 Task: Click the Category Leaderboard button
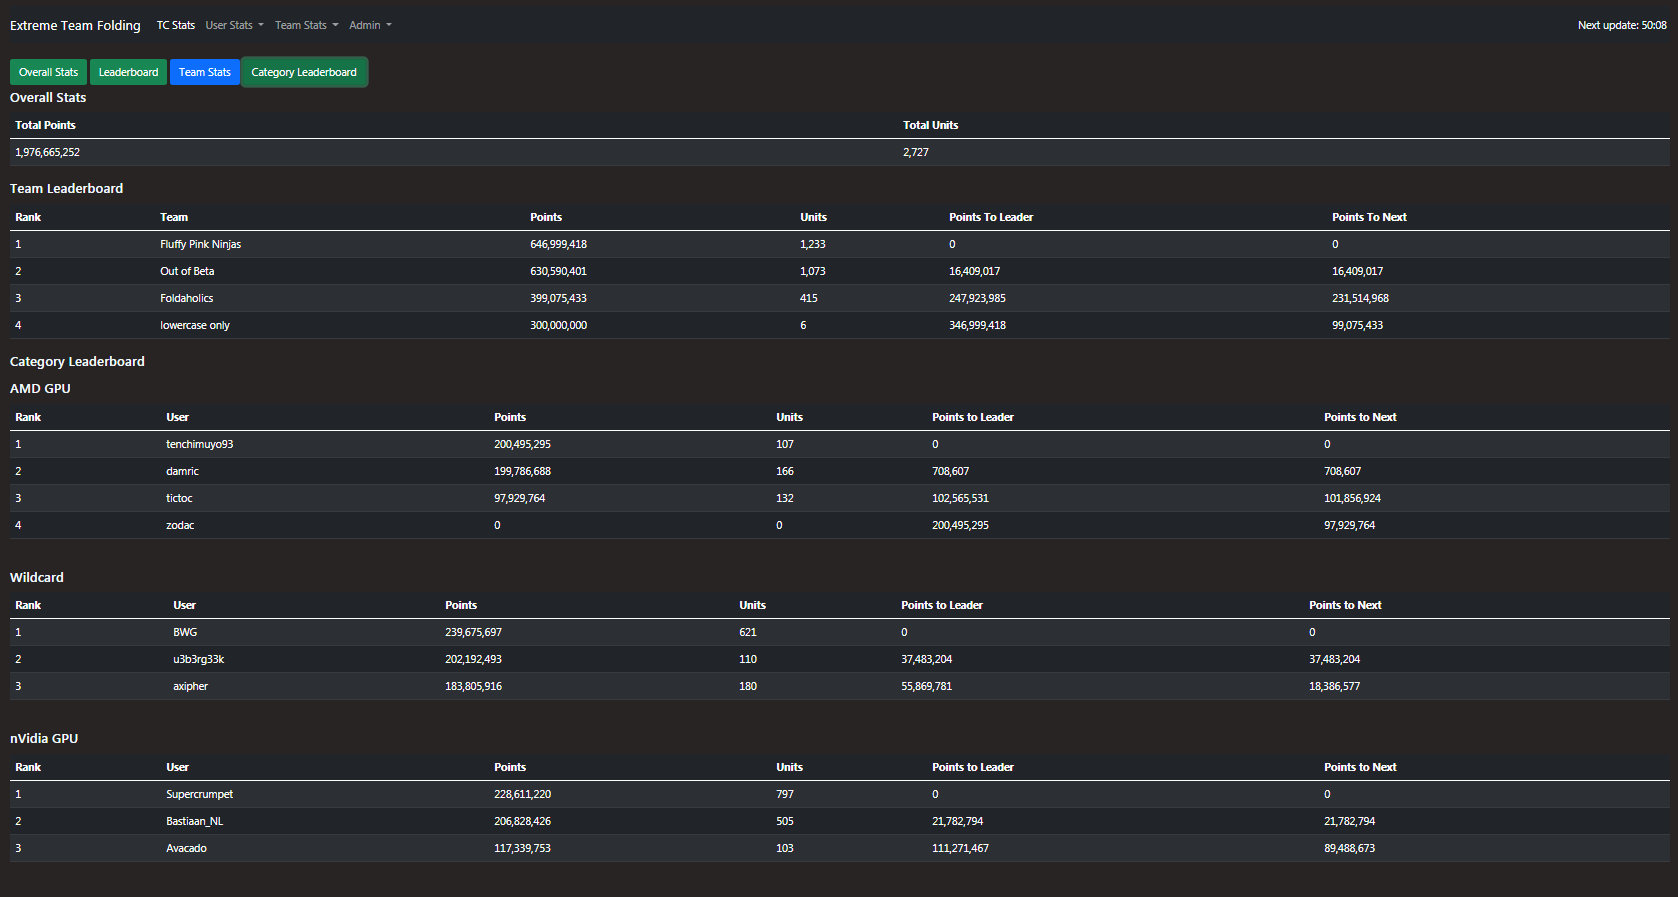click(x=304, y=72)
